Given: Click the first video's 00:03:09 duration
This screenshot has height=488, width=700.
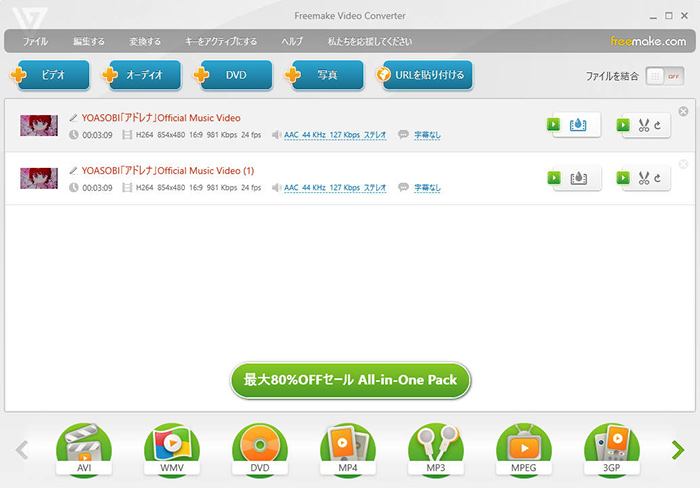Looking at the screenshot, I should (x=97, y=135).
